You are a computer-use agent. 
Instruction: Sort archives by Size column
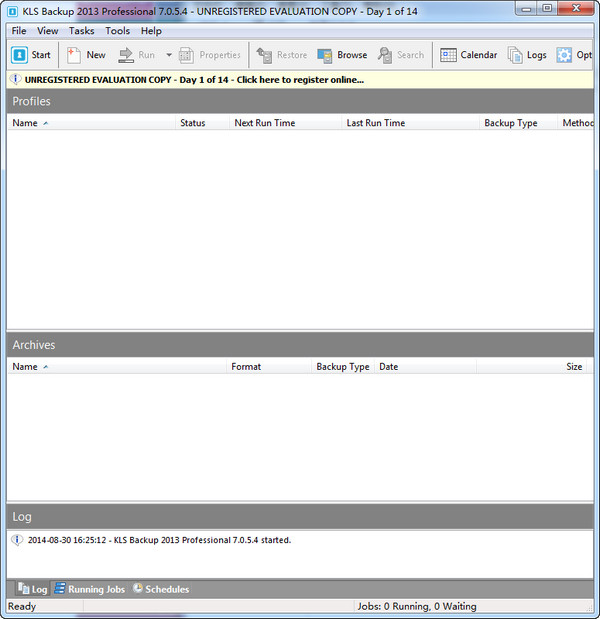pos(531,366)
